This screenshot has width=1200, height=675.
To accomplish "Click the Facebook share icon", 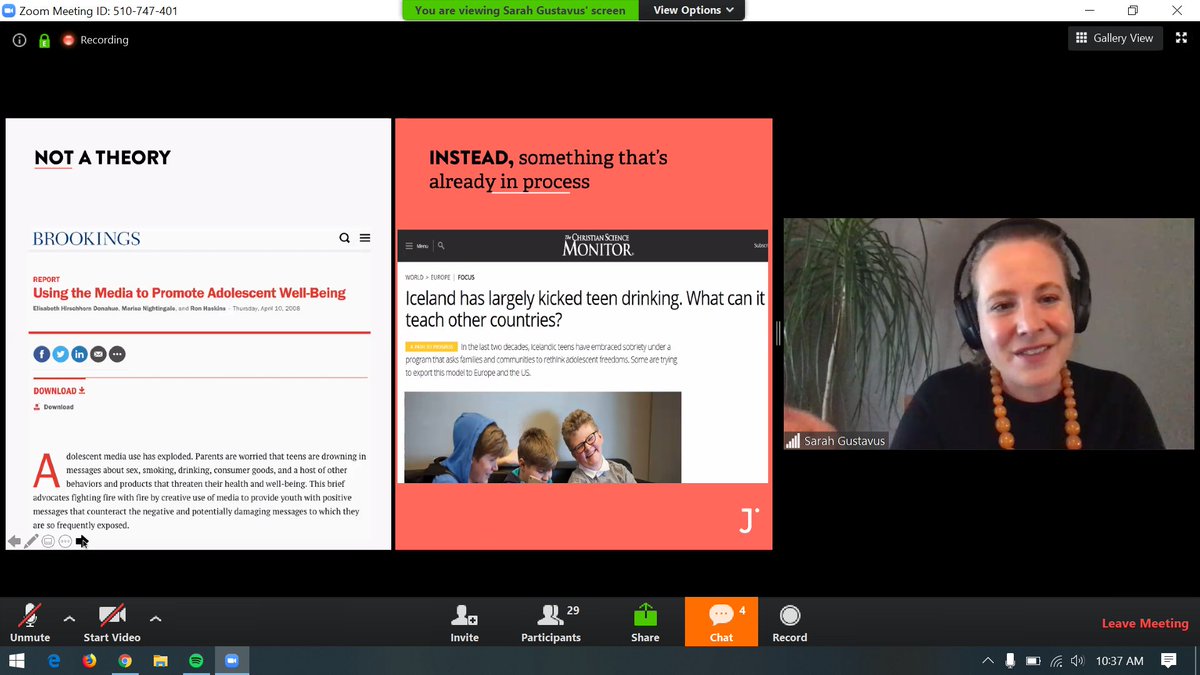I will click(x=41, y=354).
